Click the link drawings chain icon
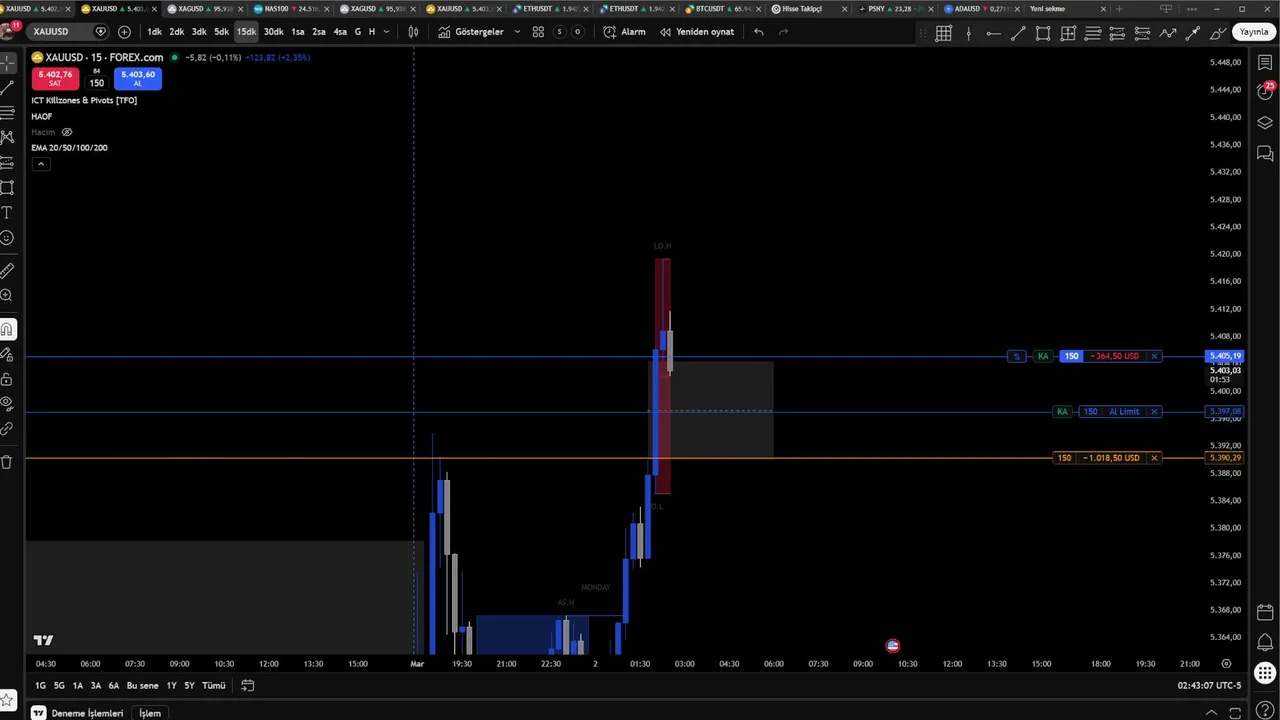Image resolution: width=1280 pixels, height=720 pixels. (x=7, y=429)
